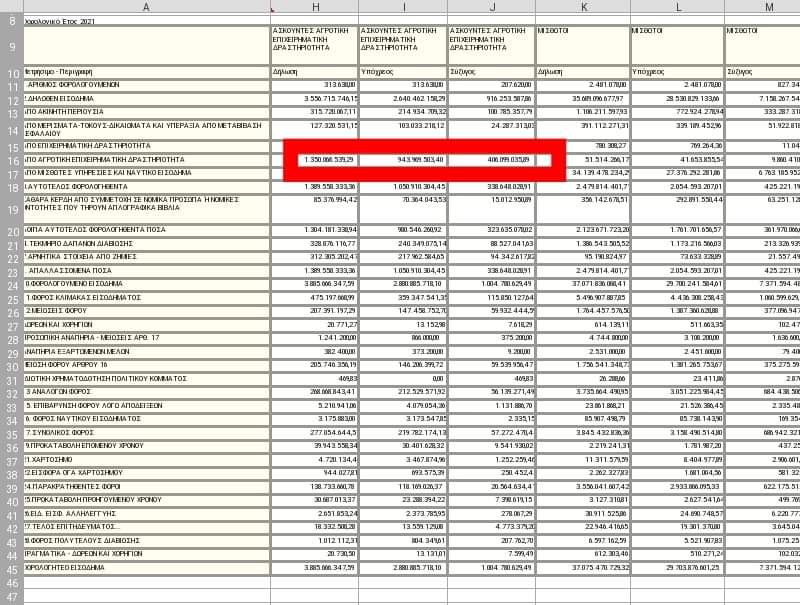
Task: Click 'Δήλωση' cell in column K
Action: coord(583,72)
